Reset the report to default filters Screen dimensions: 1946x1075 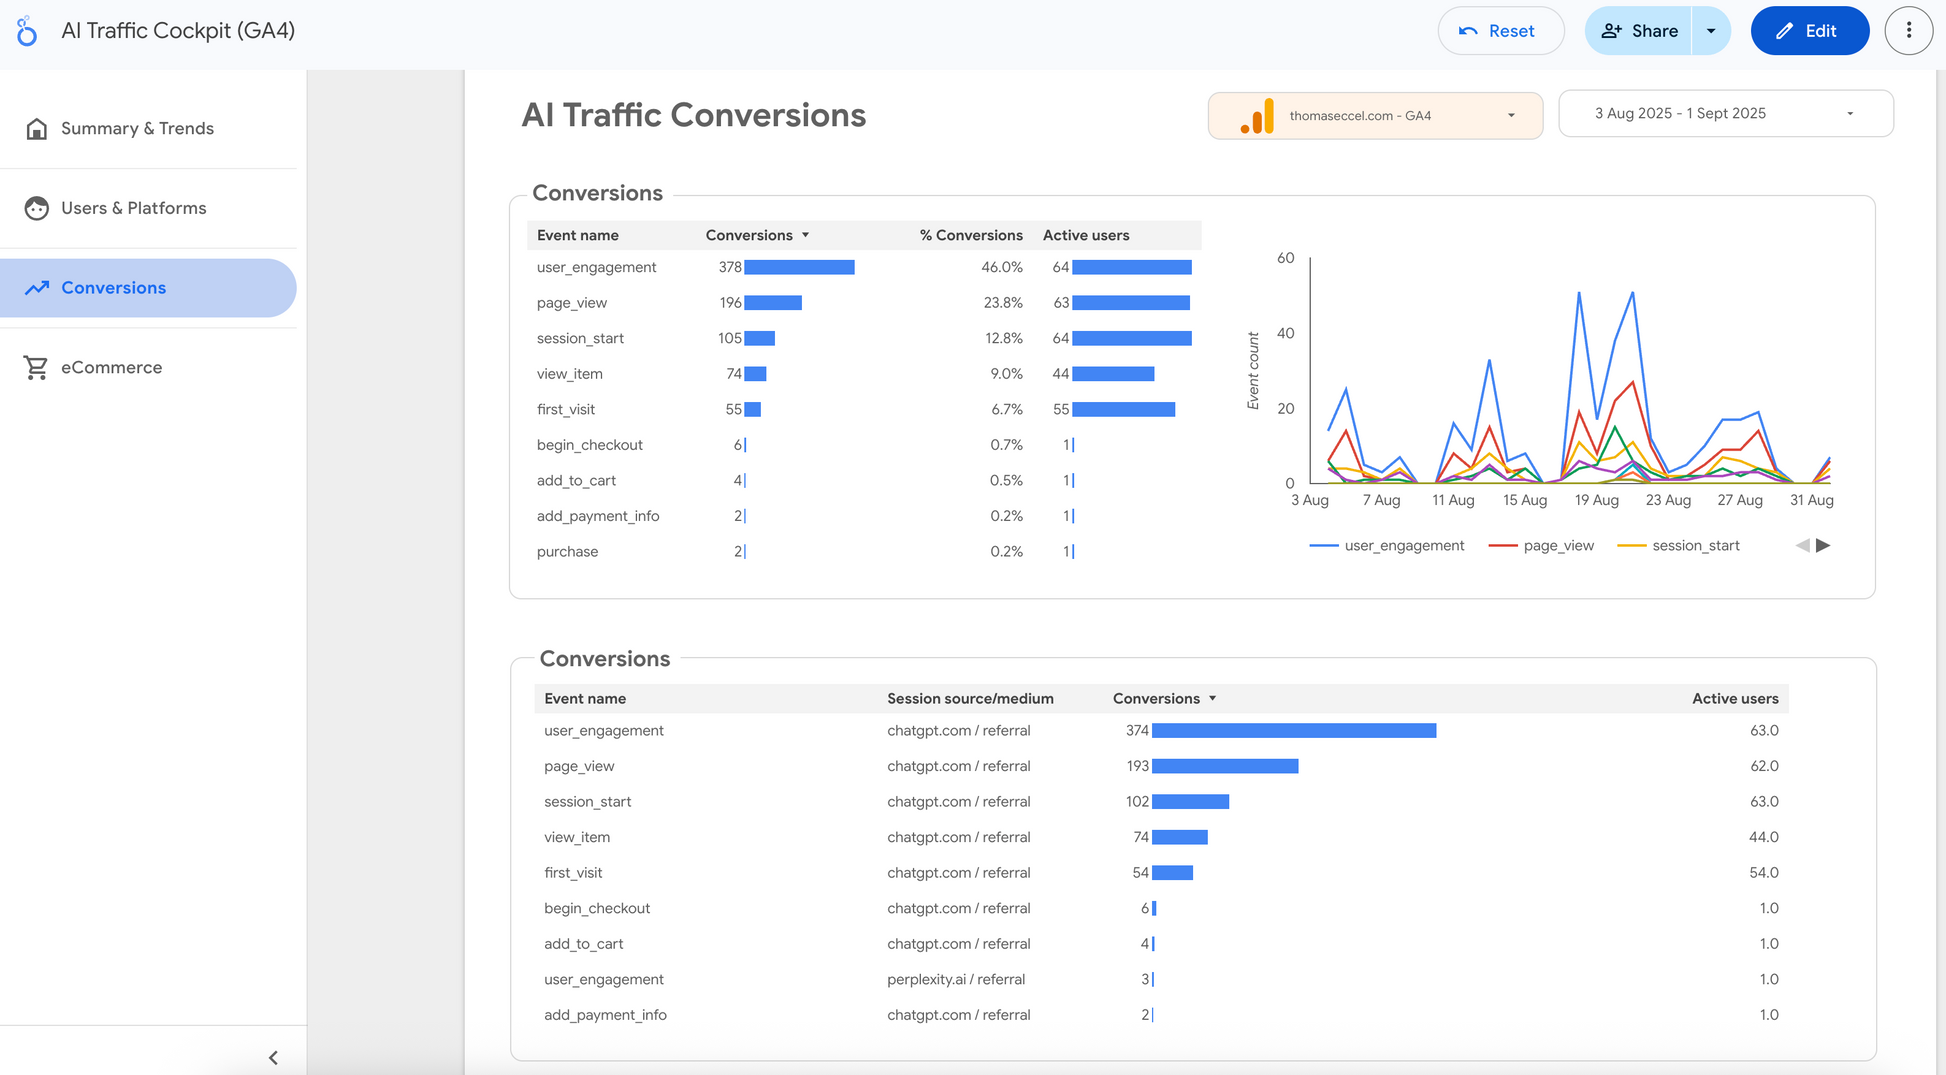coord(1500,30)
